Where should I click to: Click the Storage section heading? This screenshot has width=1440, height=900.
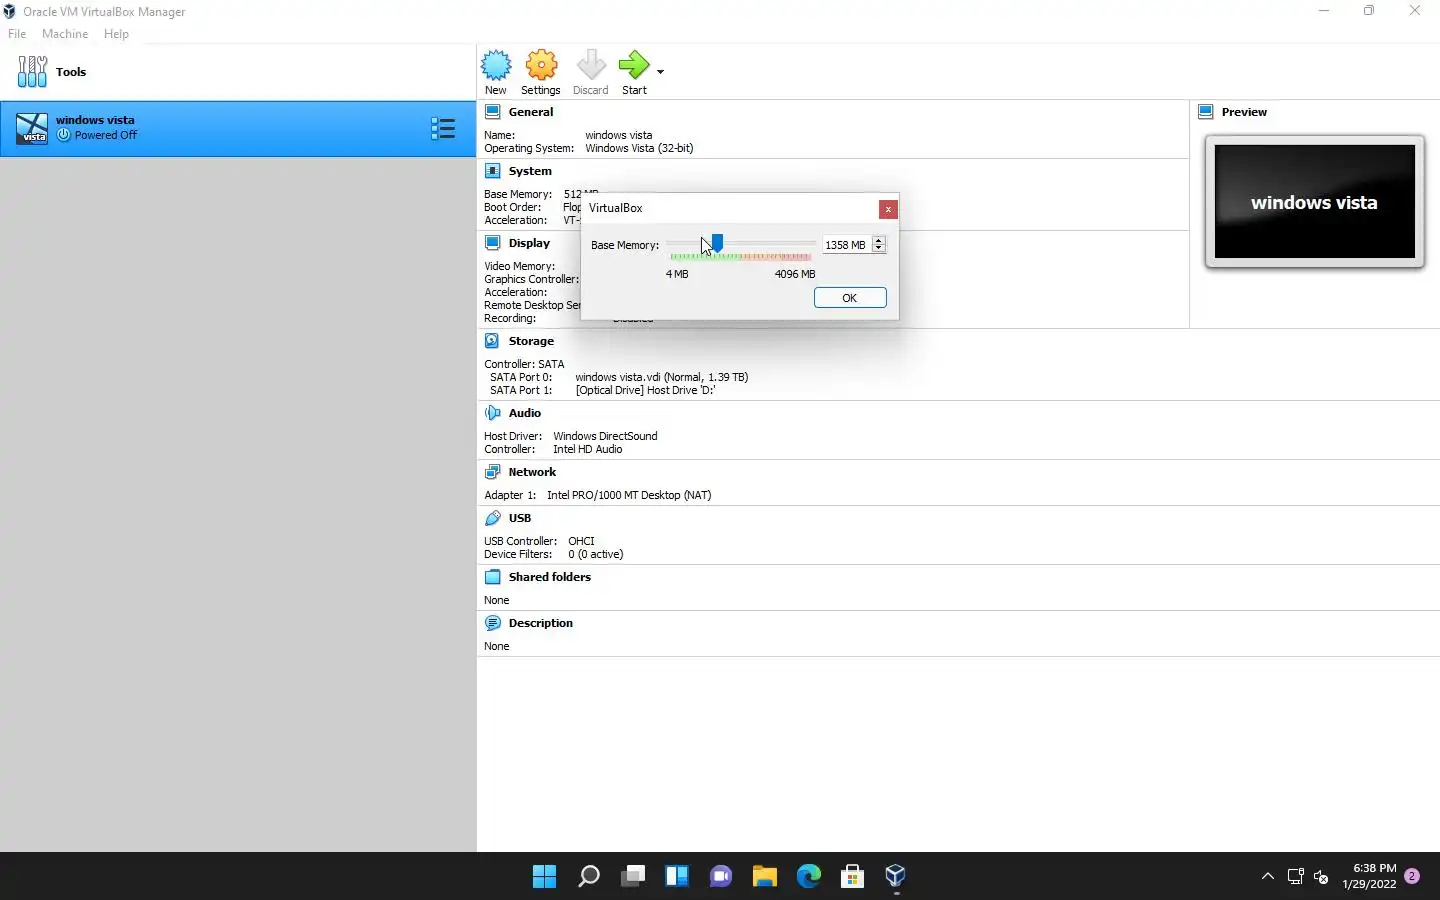point(531,341)
